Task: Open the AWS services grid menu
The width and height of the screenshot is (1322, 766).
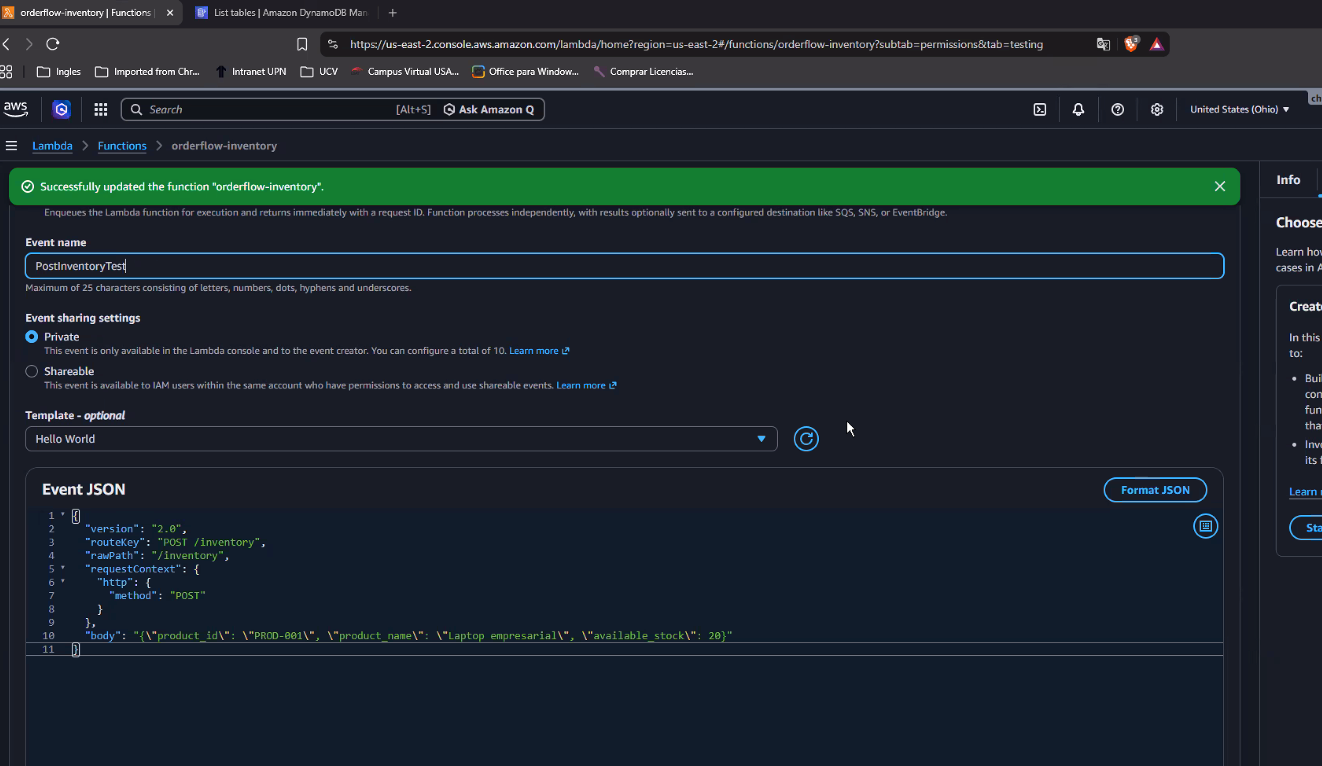Action: pos(101,110)
